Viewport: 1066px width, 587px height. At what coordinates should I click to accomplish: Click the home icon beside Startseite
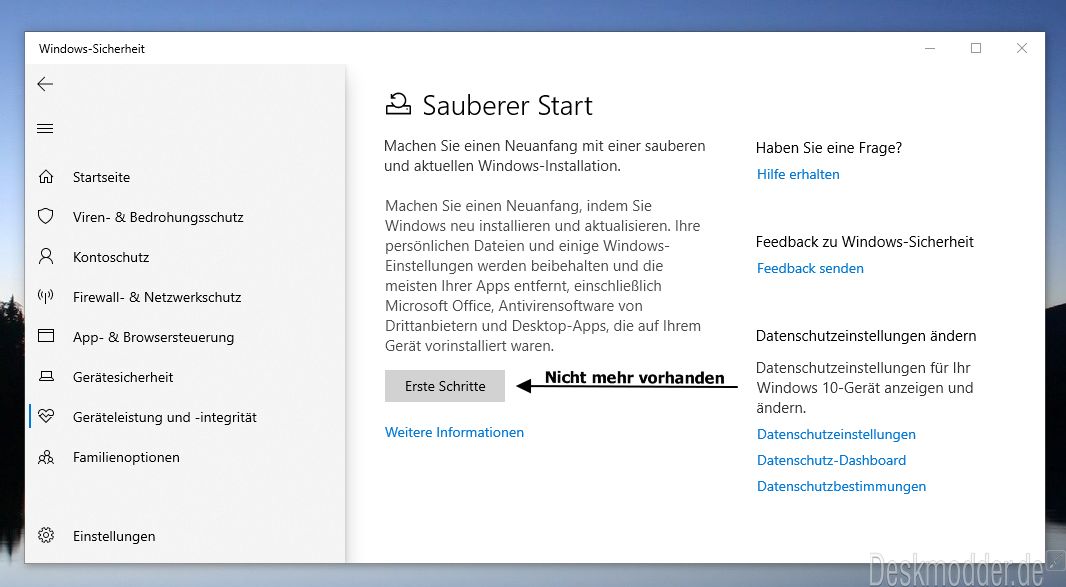tap(46, 177)
